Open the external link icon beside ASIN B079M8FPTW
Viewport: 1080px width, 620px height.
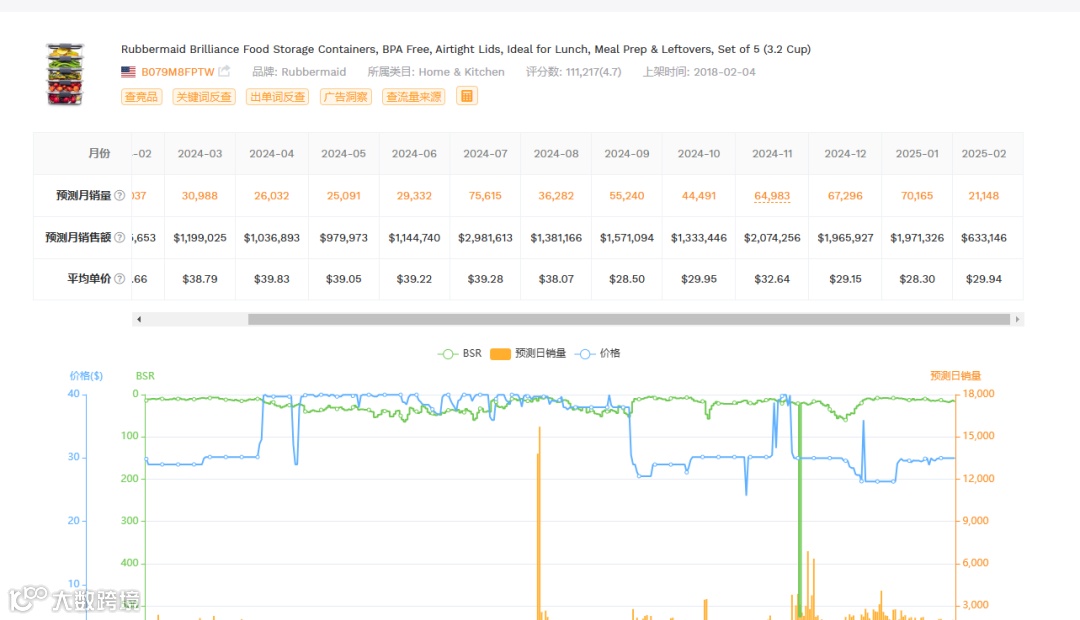(224, 71)
